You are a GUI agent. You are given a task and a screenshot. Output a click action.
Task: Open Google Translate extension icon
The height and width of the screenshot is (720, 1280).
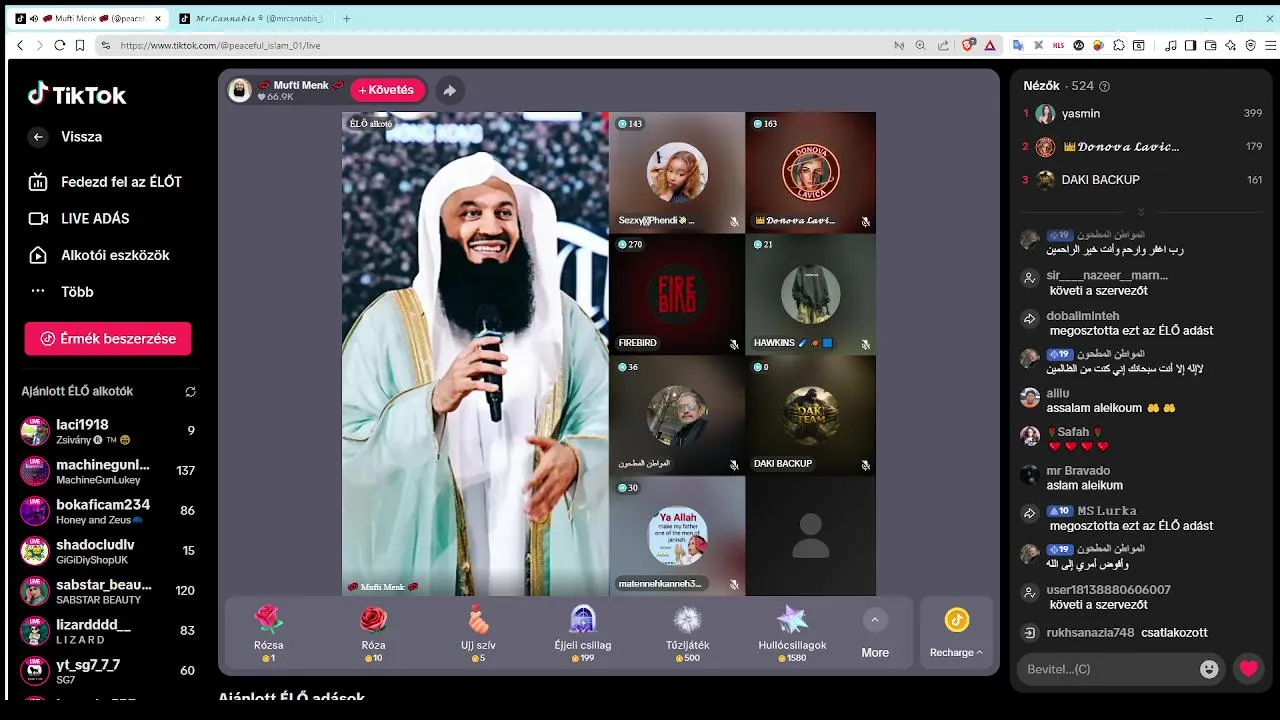pos(1018,45)
